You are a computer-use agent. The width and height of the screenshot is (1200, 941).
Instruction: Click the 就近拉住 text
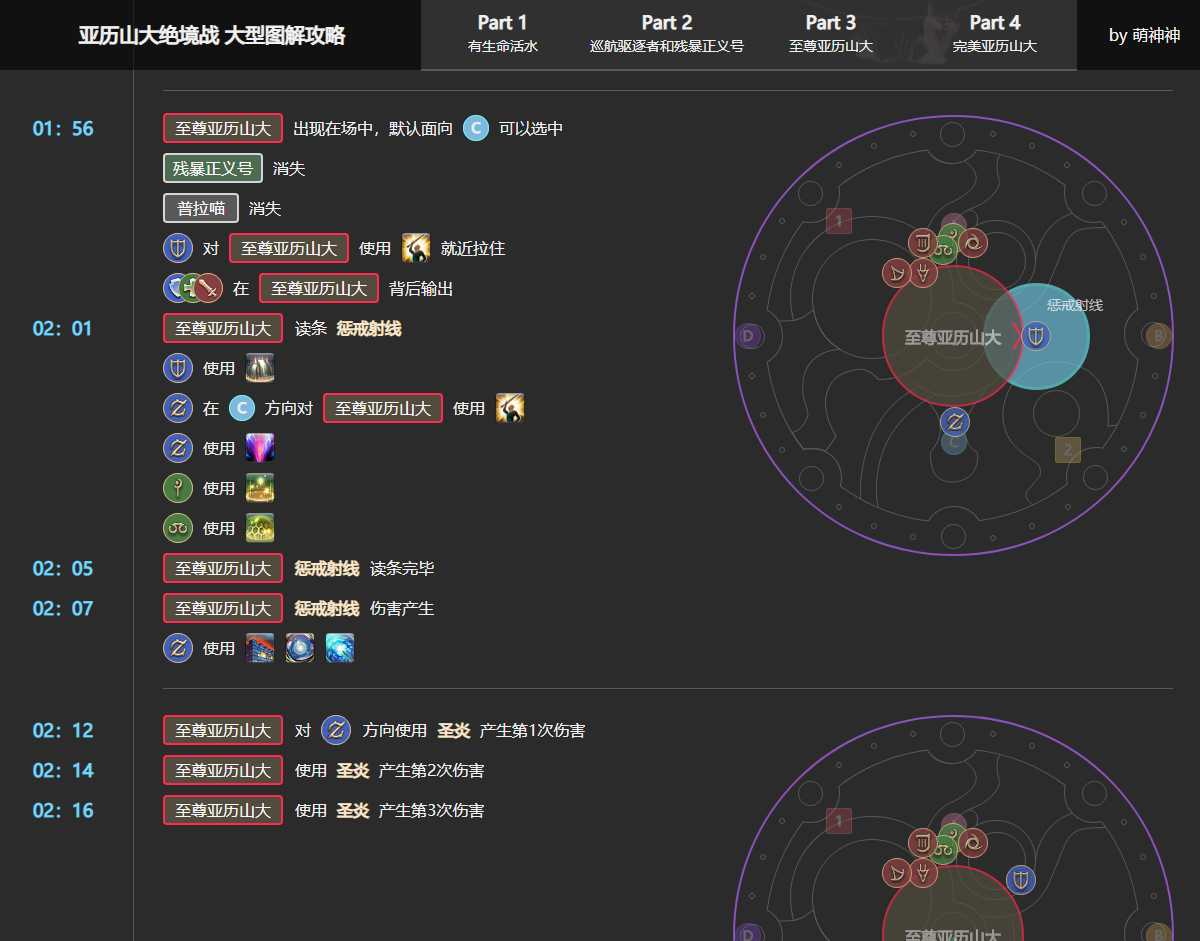(473, 248)
